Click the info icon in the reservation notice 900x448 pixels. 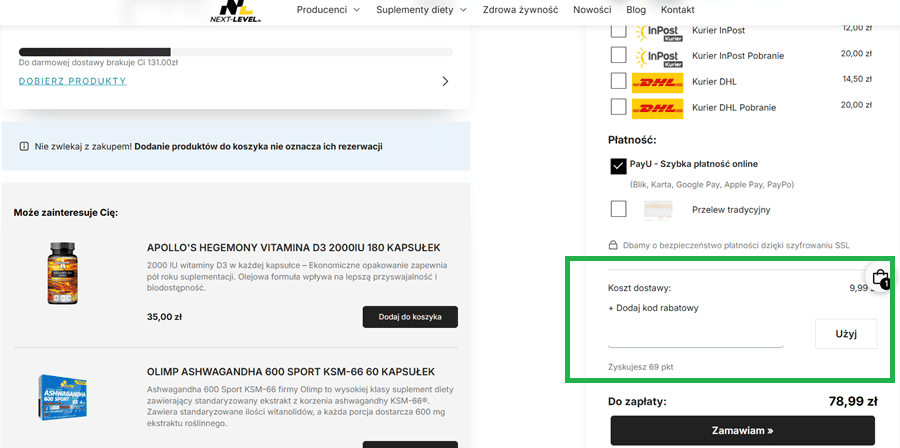(x=24, y=146)
